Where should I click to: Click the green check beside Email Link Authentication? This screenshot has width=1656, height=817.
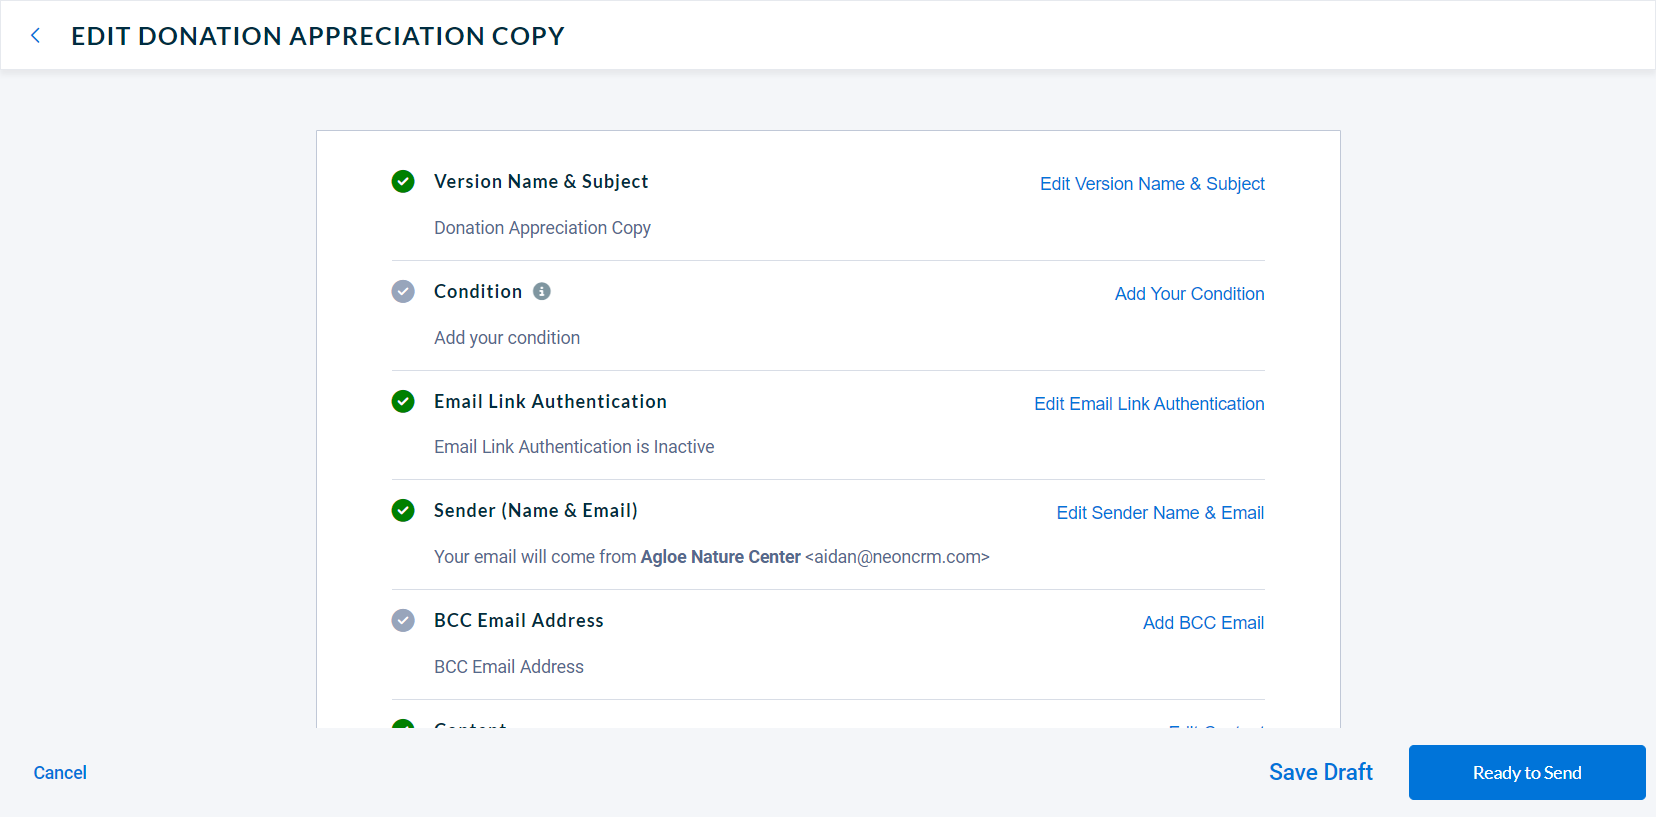[x=403, y=401]
